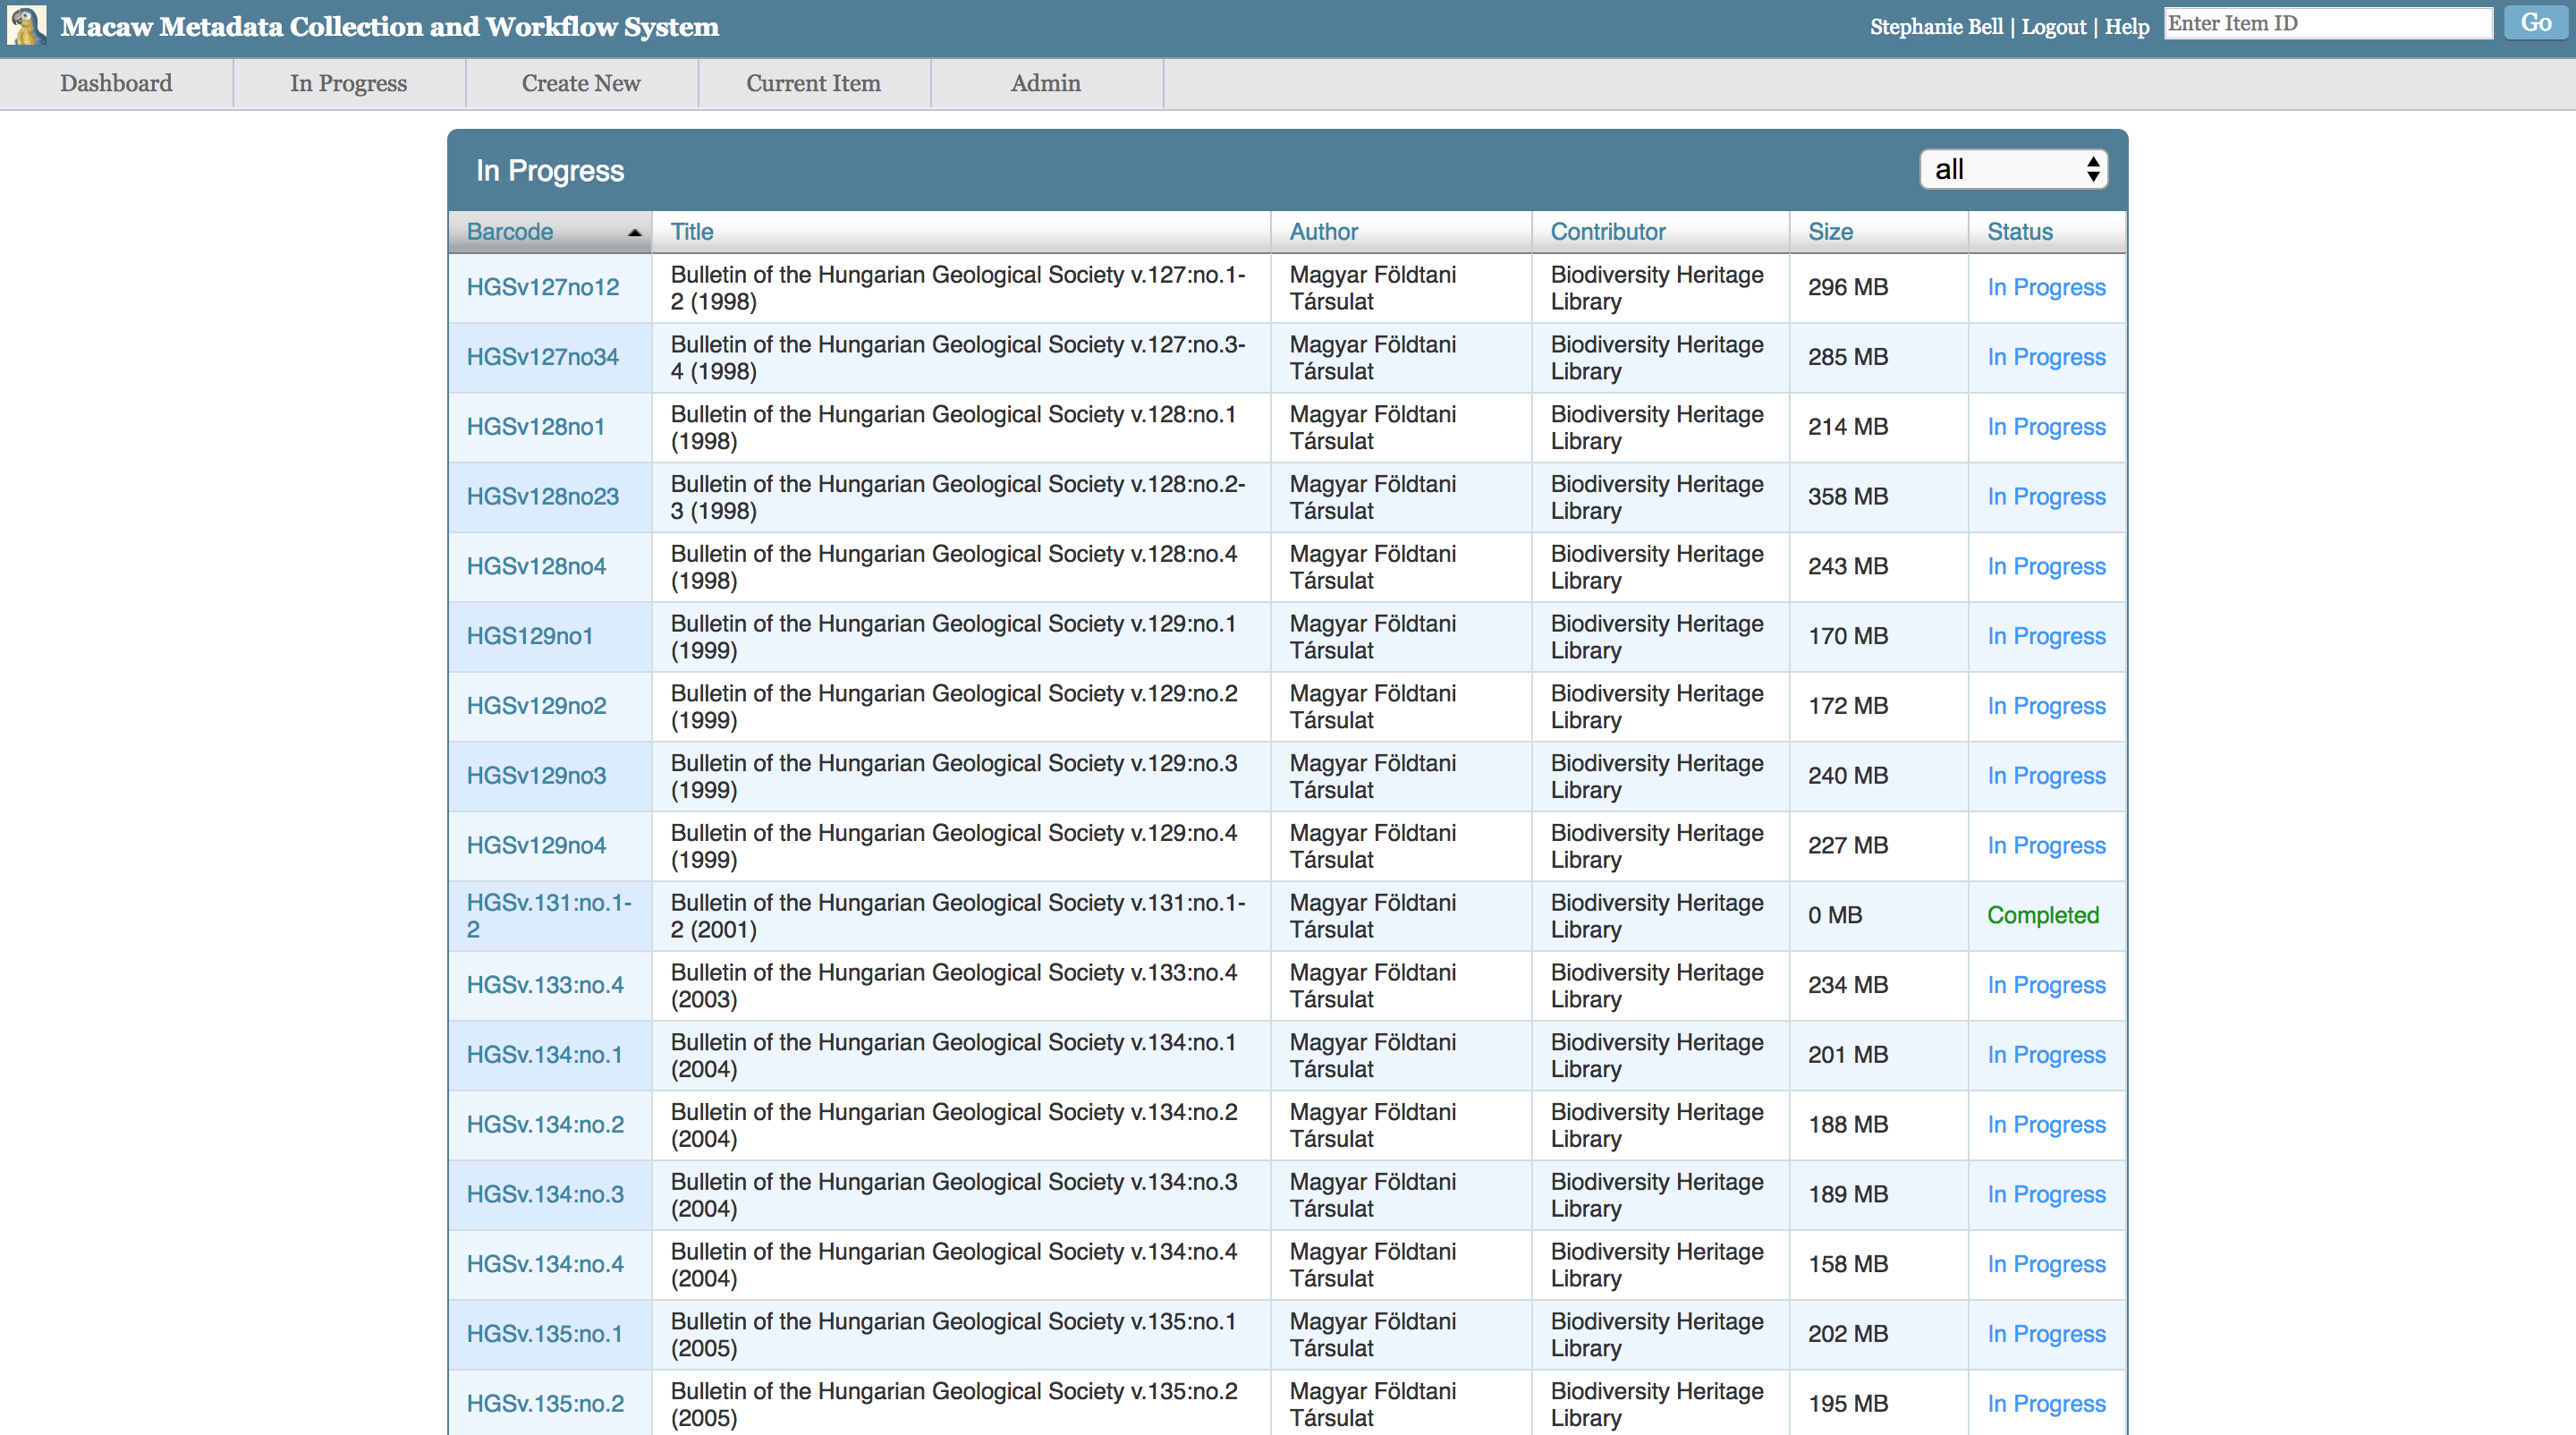Click the Go button
Screen dimensions: 2576x1435
coord(2535,23)
